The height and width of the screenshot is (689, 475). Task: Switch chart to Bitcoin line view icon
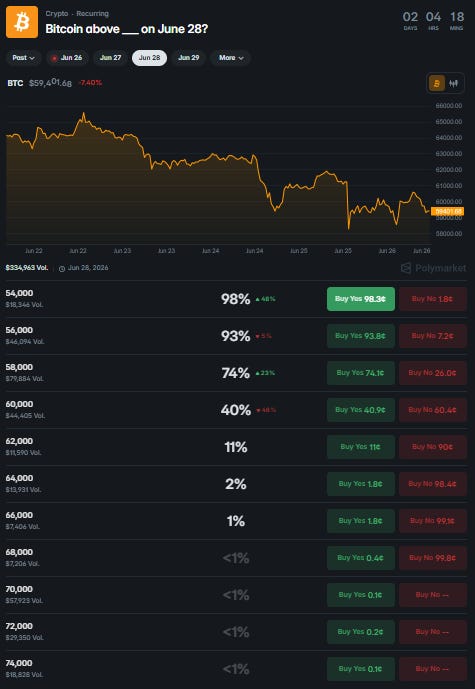pos(437,83)
